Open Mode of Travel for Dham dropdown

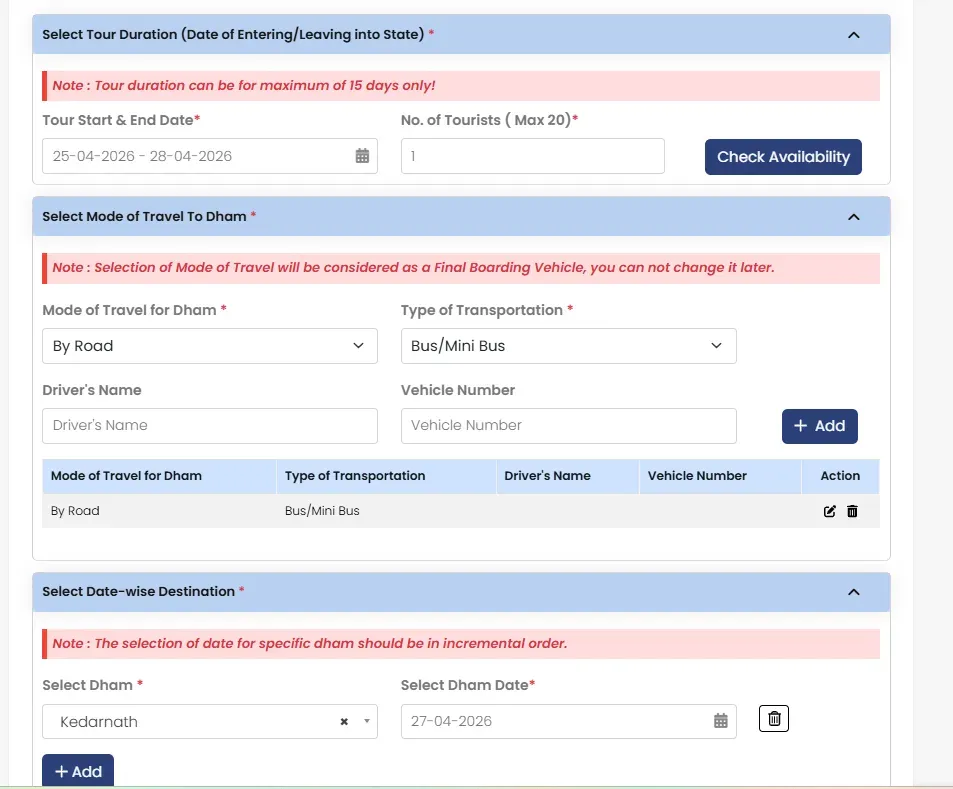coord(210,346)
